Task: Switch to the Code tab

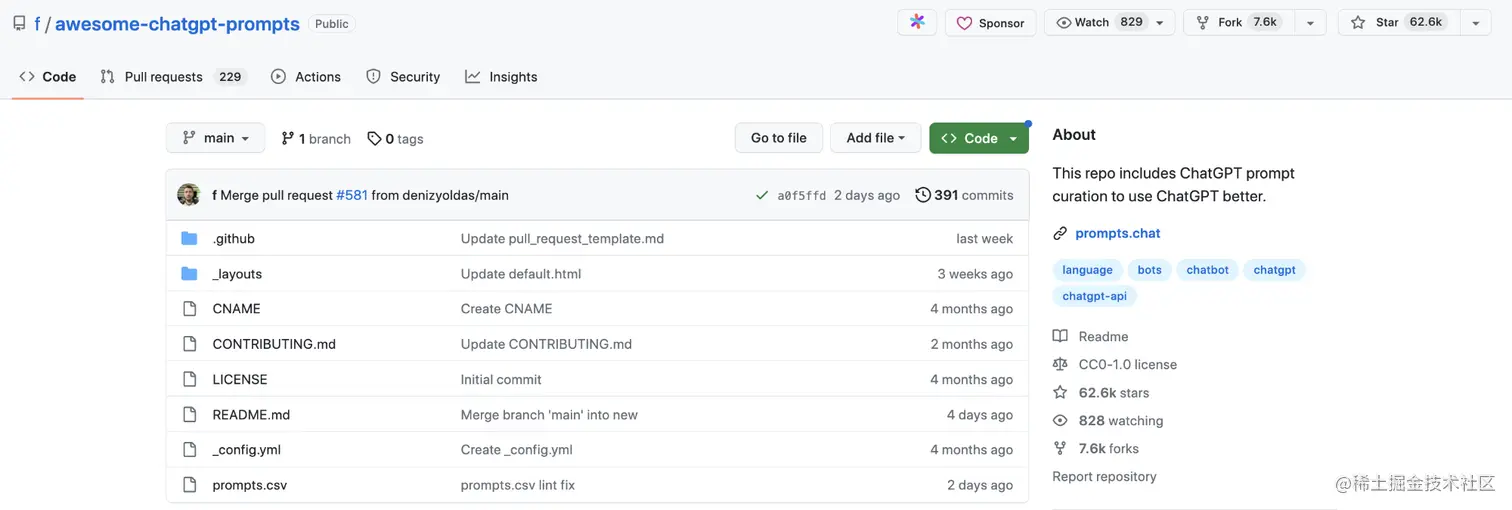Action: point(48,77)
